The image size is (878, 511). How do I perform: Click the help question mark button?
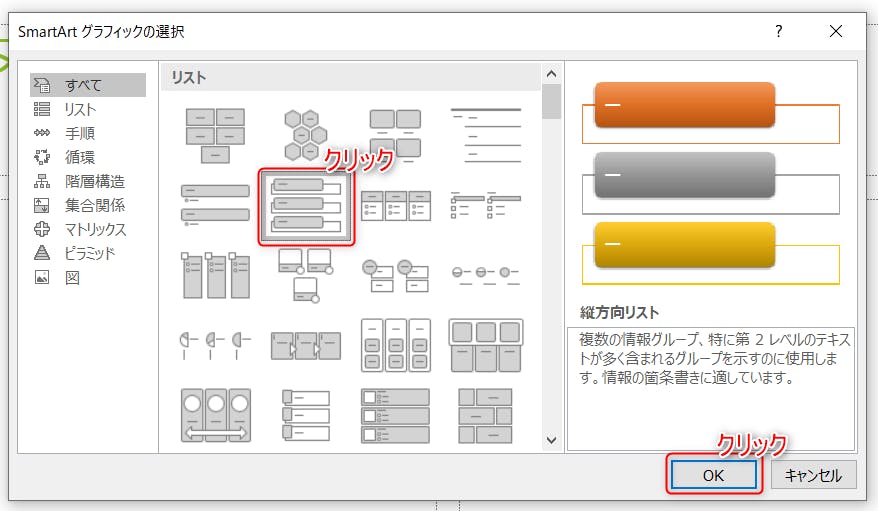pyautogui.click(x=779, y=32)
